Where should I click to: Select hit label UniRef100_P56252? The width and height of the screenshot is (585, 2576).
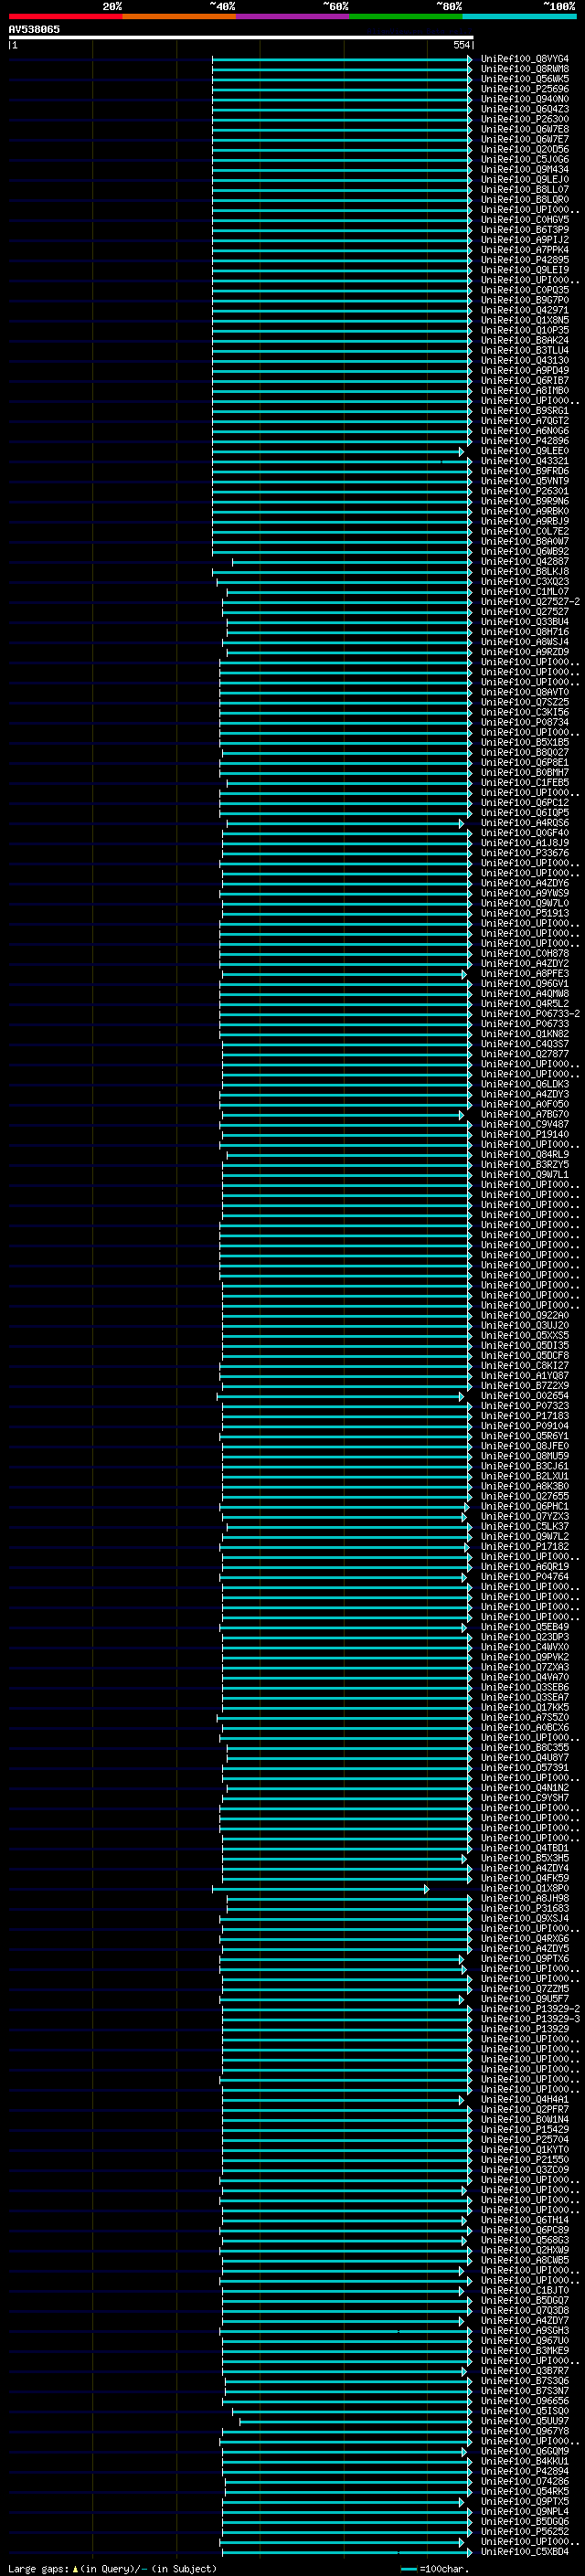pos(525,2531)
